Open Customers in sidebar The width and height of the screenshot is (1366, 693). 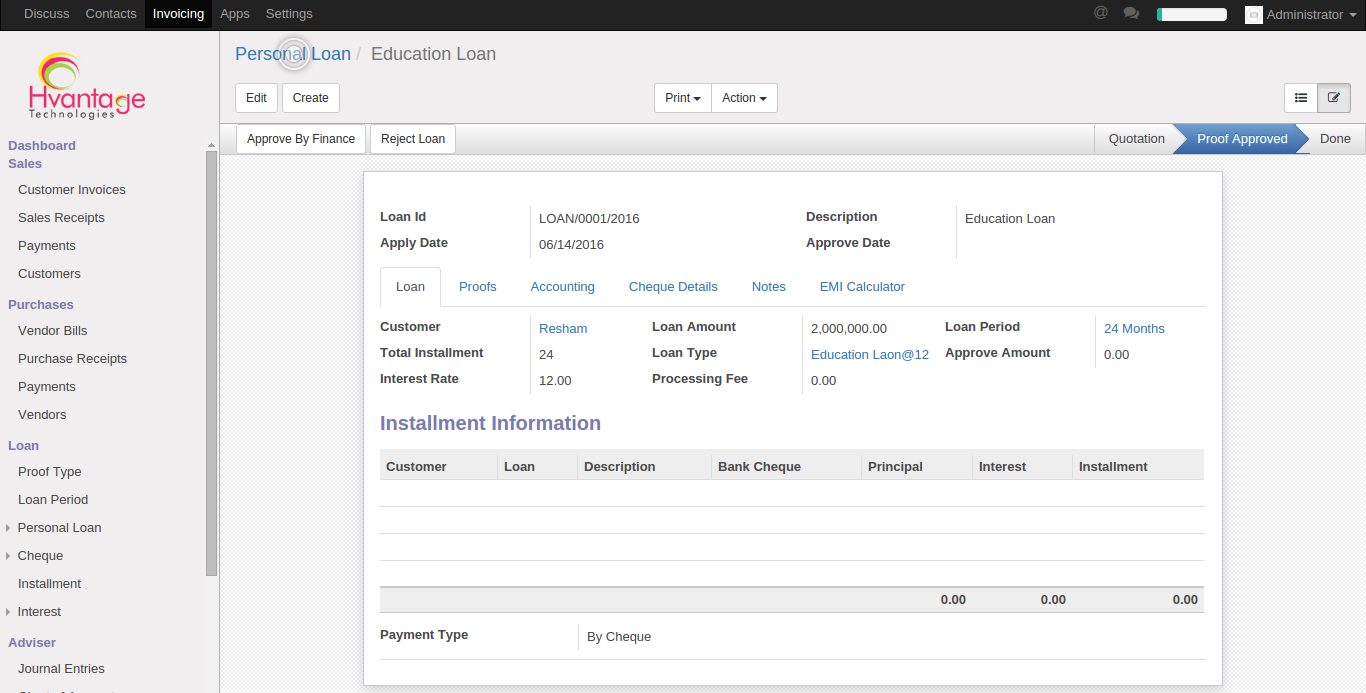point(49,274)
